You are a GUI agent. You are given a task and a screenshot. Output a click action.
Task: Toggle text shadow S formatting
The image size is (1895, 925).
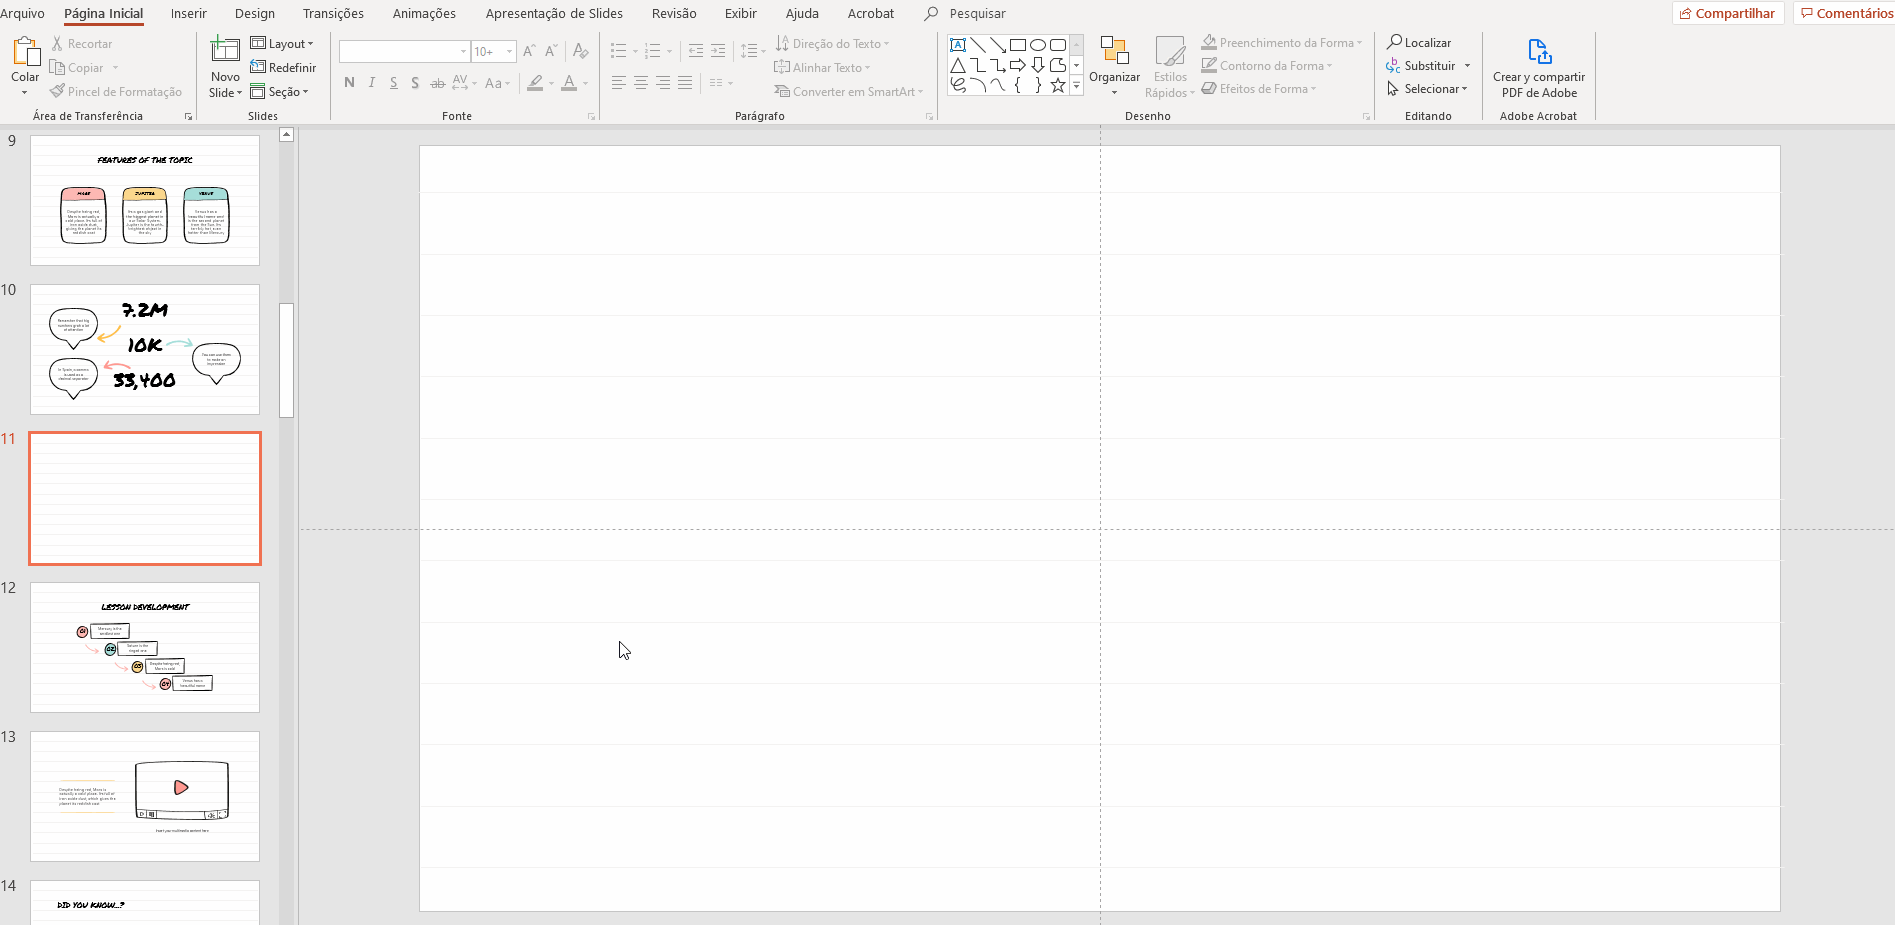415,83
